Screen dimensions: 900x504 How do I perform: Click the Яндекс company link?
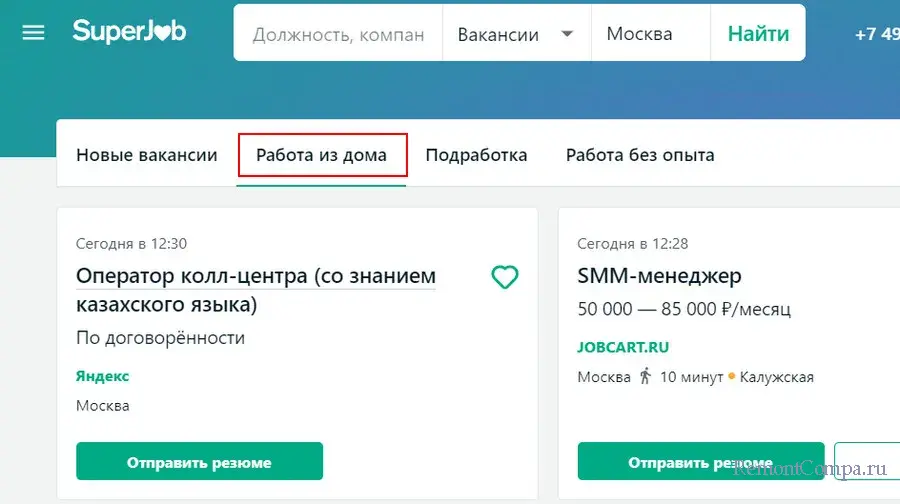[103, 376]
